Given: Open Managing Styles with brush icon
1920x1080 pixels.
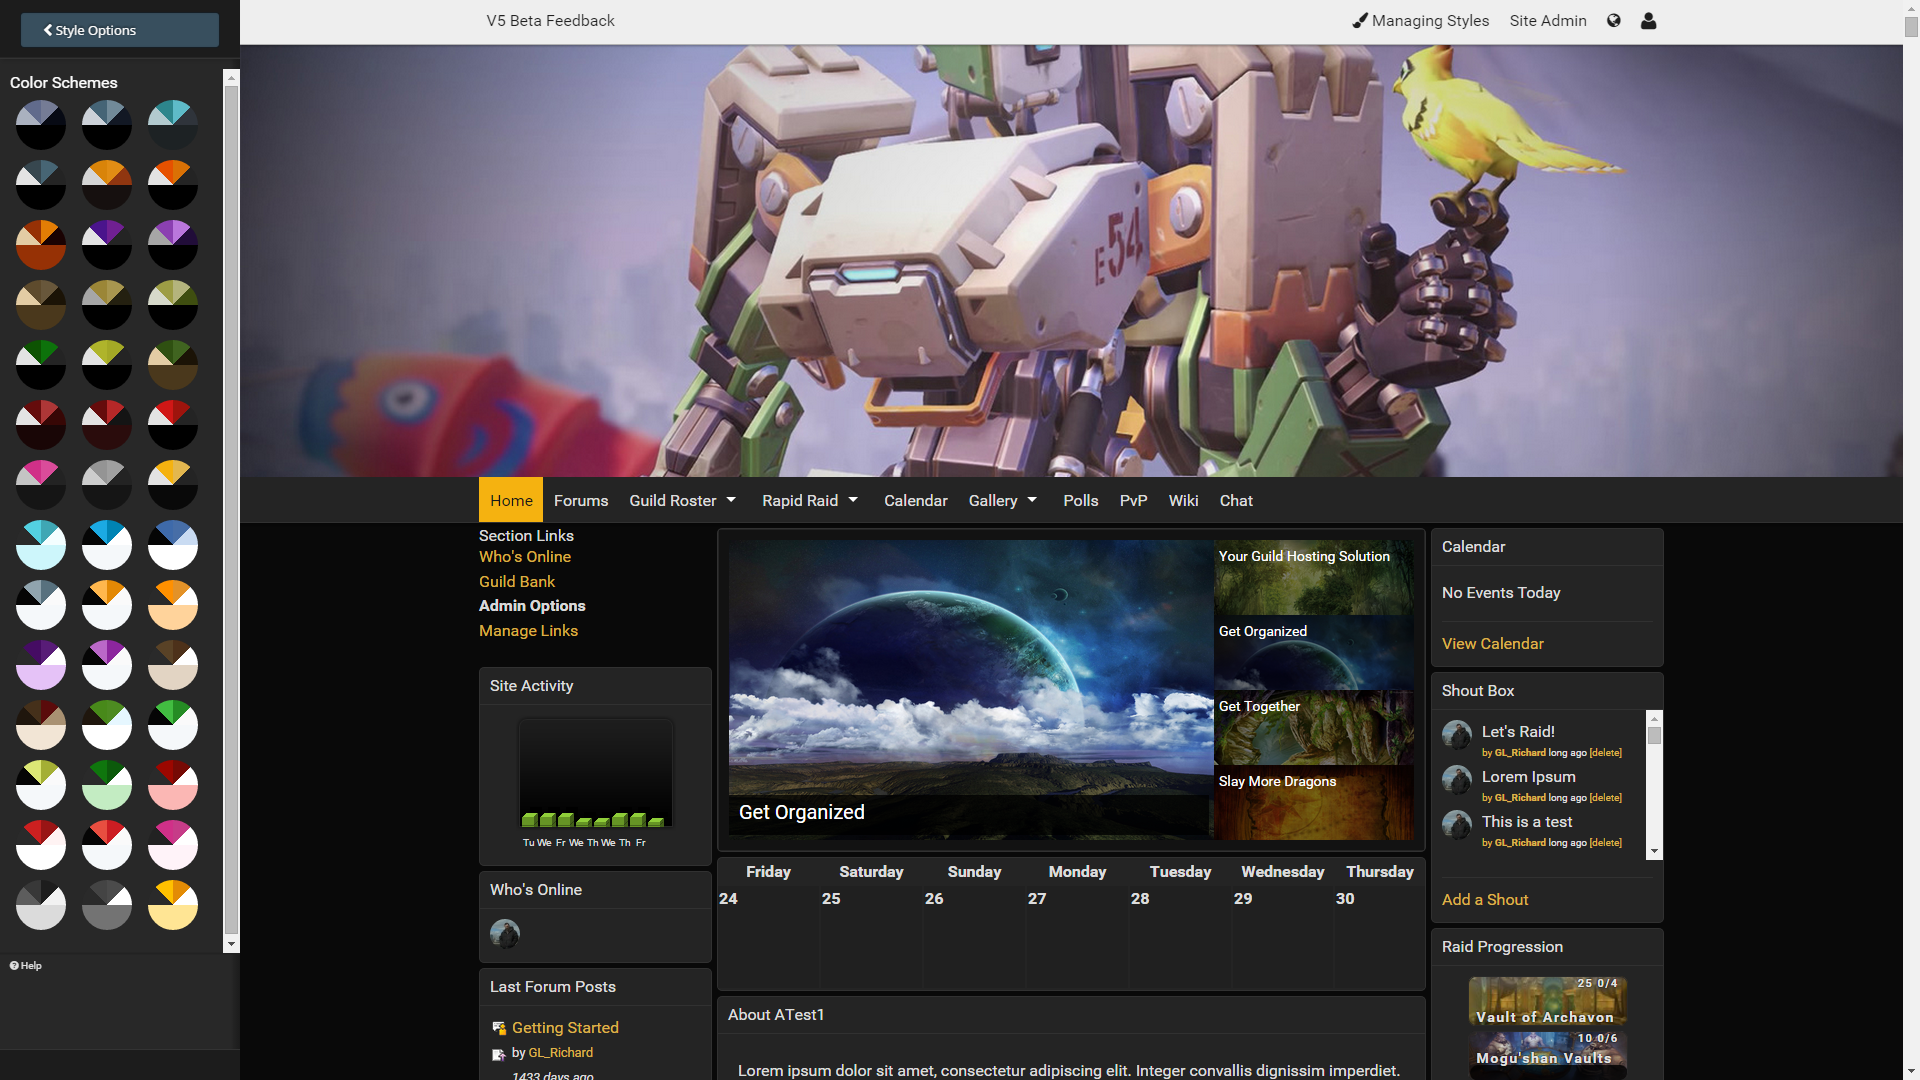Looking at the screenshot, I should click(x=1421, y=21).
